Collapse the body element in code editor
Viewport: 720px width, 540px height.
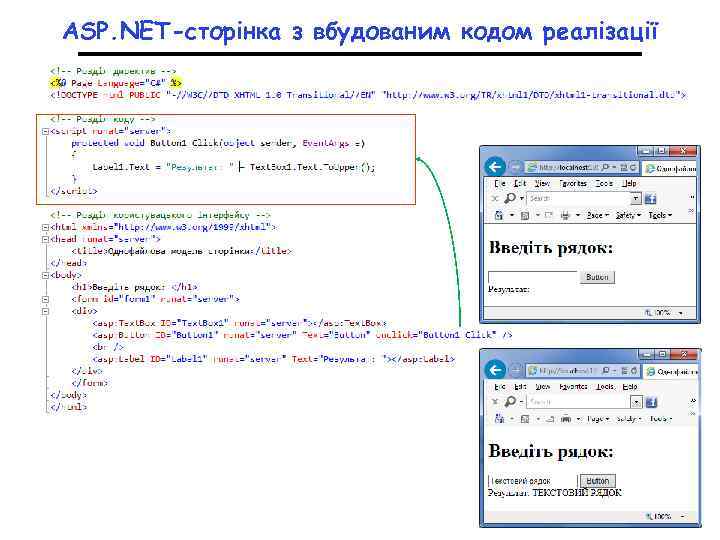(45, 276)
